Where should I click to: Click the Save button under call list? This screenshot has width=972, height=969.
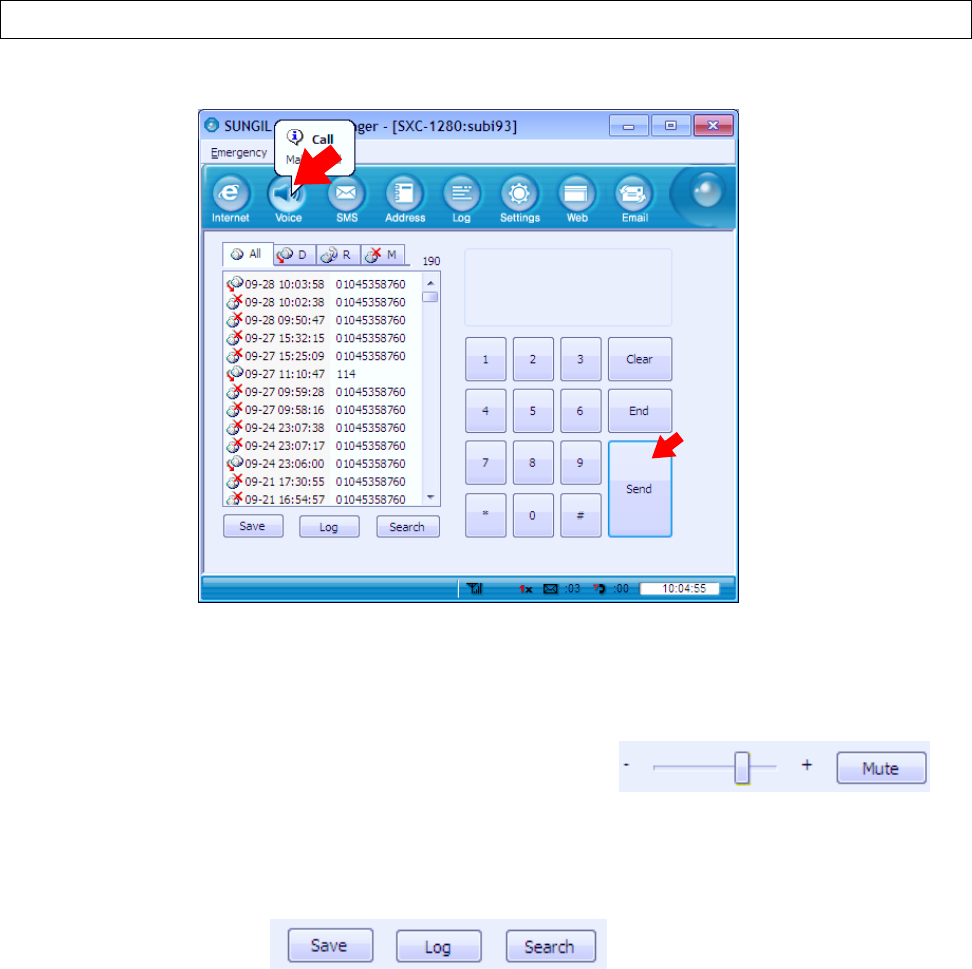[253, 526]
